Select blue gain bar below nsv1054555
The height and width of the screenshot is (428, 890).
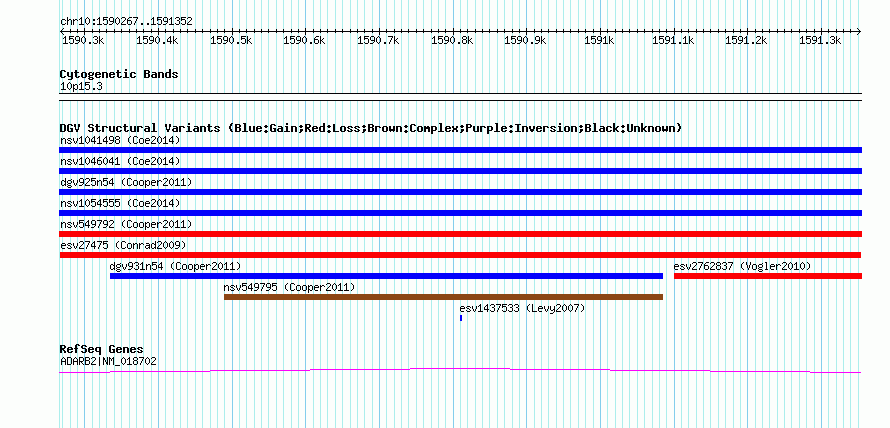point(461,213)
